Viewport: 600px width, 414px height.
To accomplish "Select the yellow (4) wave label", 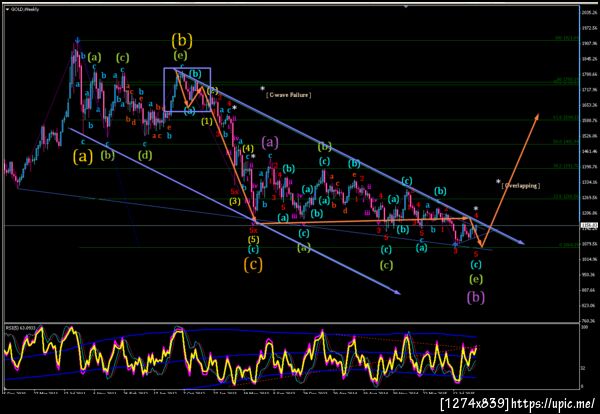I will click(x=248, y=148).
